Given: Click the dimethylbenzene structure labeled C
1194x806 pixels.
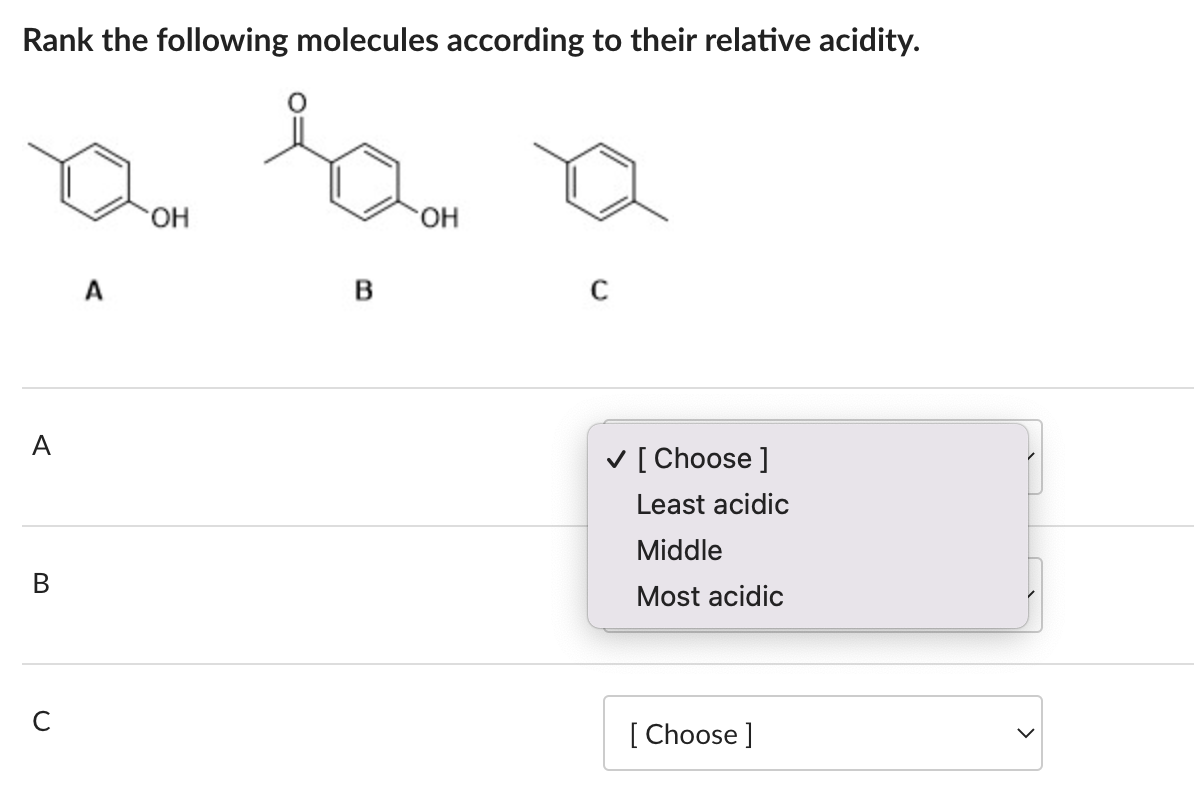Looking at the screenshot, I should (x=600, y=180).
